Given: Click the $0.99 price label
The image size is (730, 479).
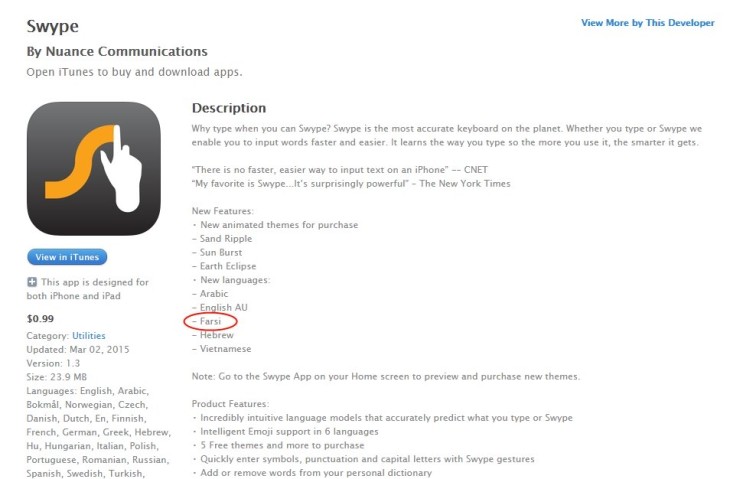Looking at the screenshot, I should pyautogui.click(x=40, y=319).
